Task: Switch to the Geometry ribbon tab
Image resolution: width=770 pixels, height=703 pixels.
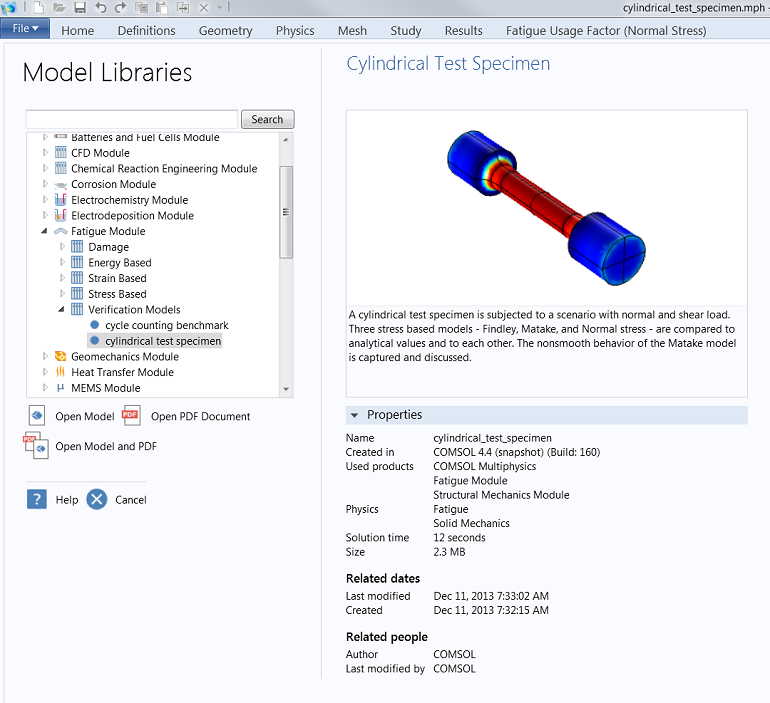Action: 225,30
